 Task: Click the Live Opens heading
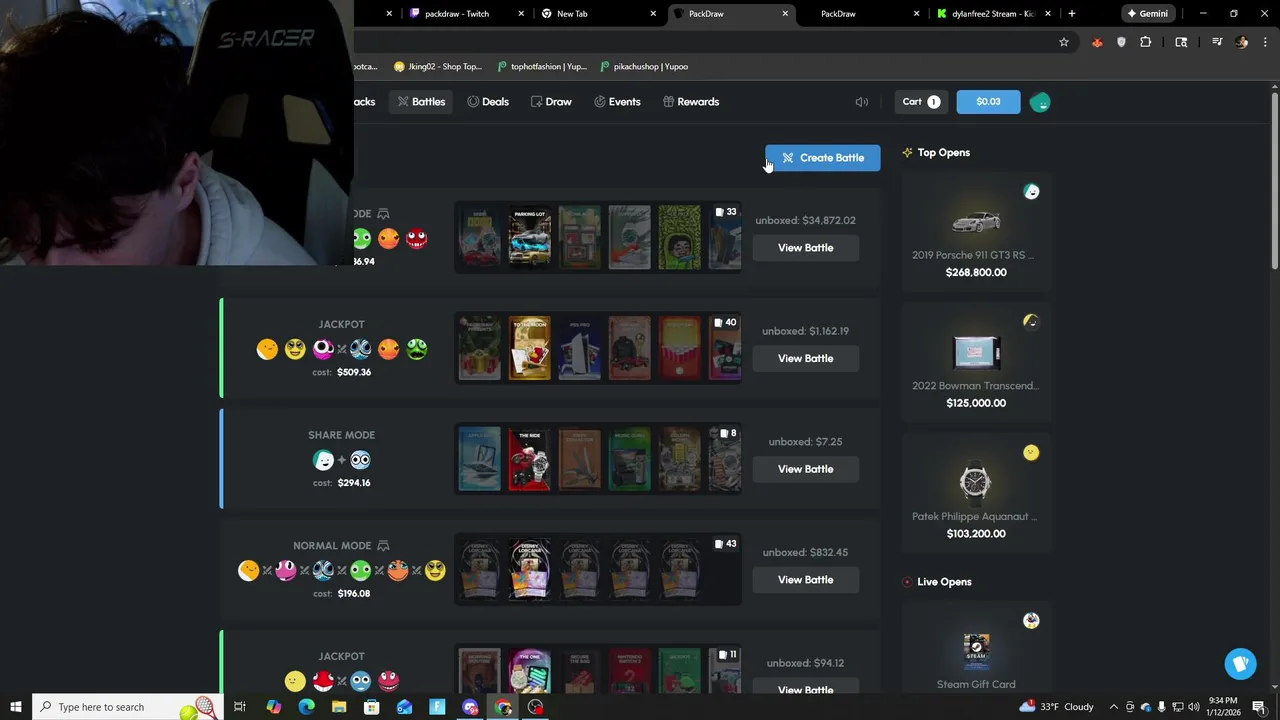(944, 582)
